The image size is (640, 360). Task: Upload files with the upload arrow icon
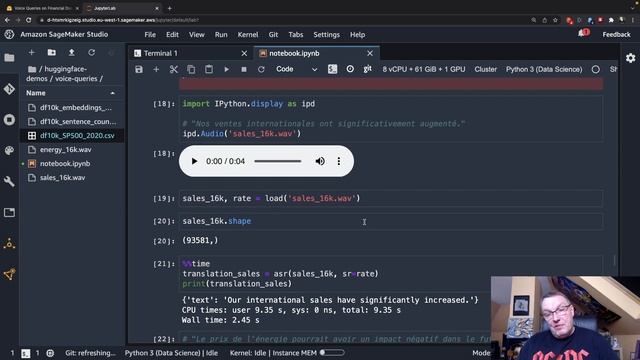[x=71, y=53]
